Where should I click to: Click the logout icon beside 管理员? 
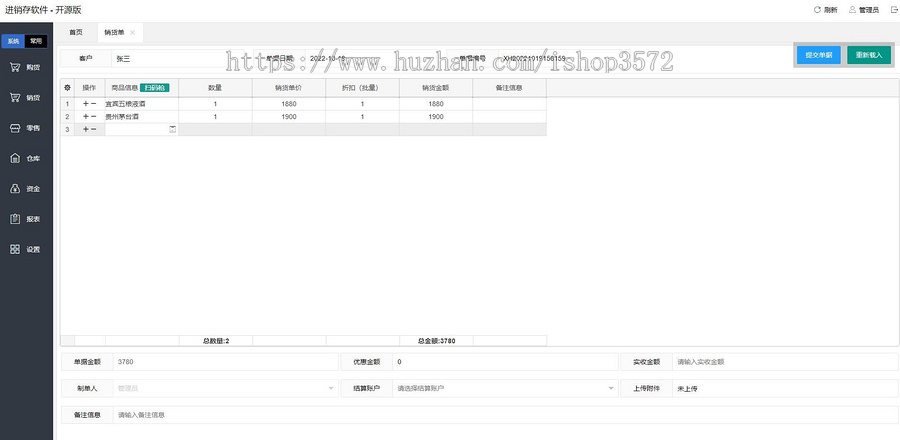pos(894,10)
